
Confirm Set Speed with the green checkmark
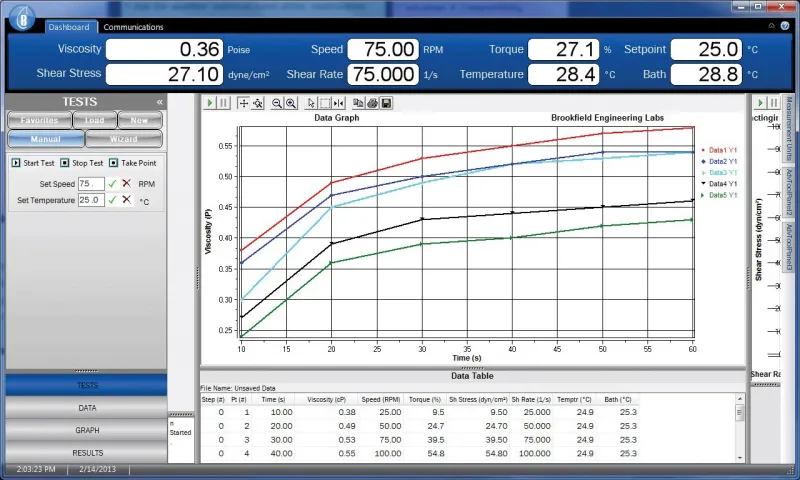[113, 184]
